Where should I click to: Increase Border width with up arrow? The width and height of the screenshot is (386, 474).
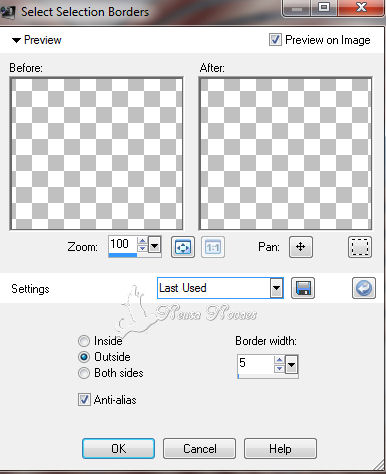click(279, 360)
